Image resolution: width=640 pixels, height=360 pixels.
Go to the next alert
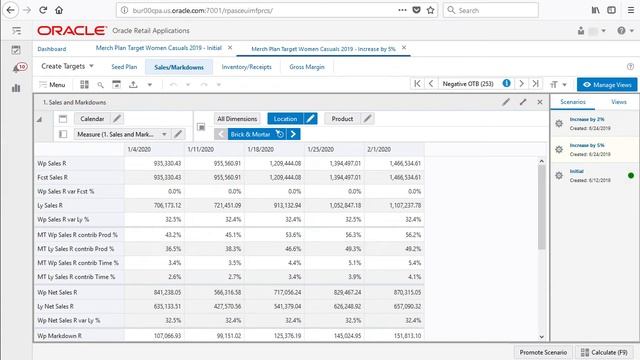521,84
